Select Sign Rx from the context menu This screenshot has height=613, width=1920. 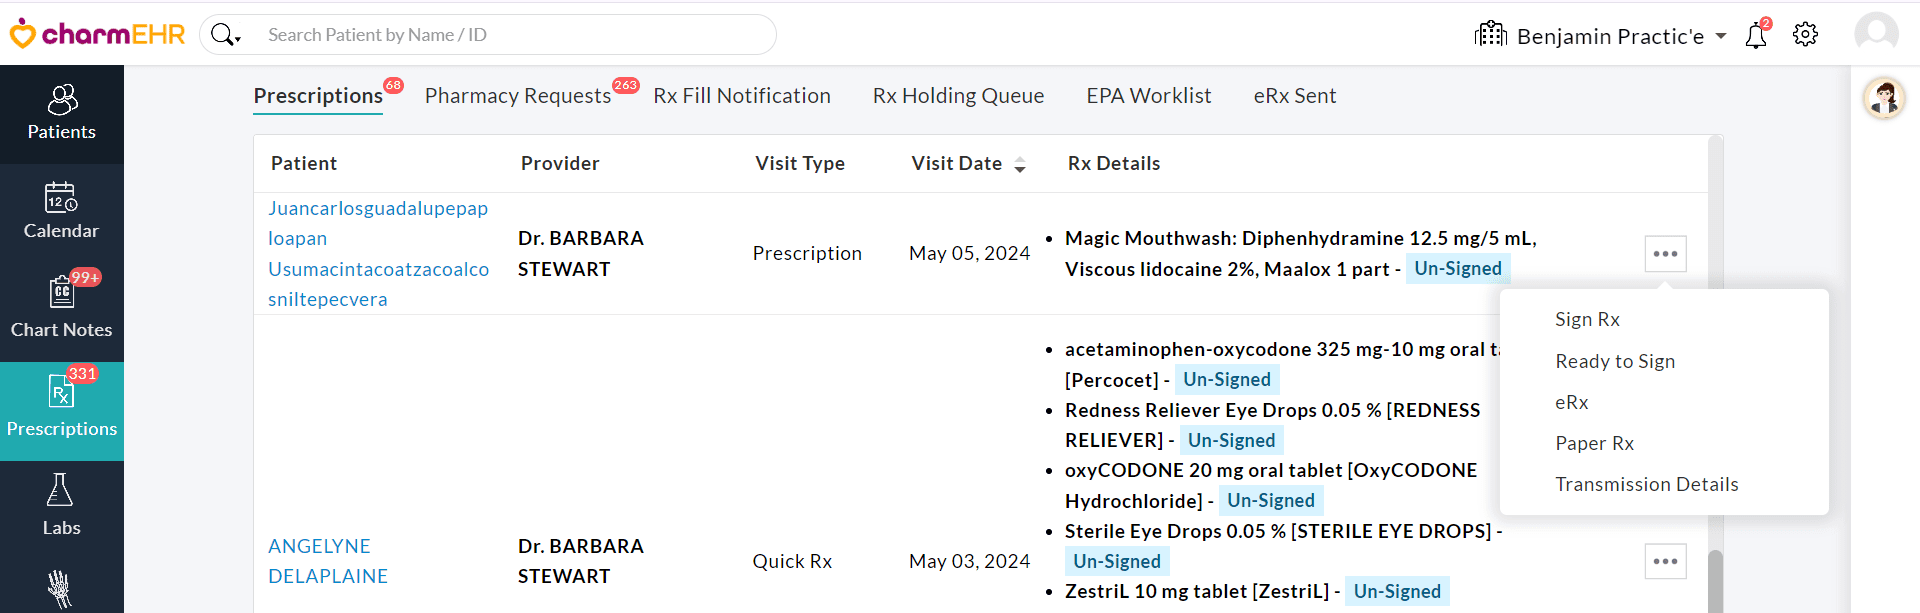(x=1587, y=319)
